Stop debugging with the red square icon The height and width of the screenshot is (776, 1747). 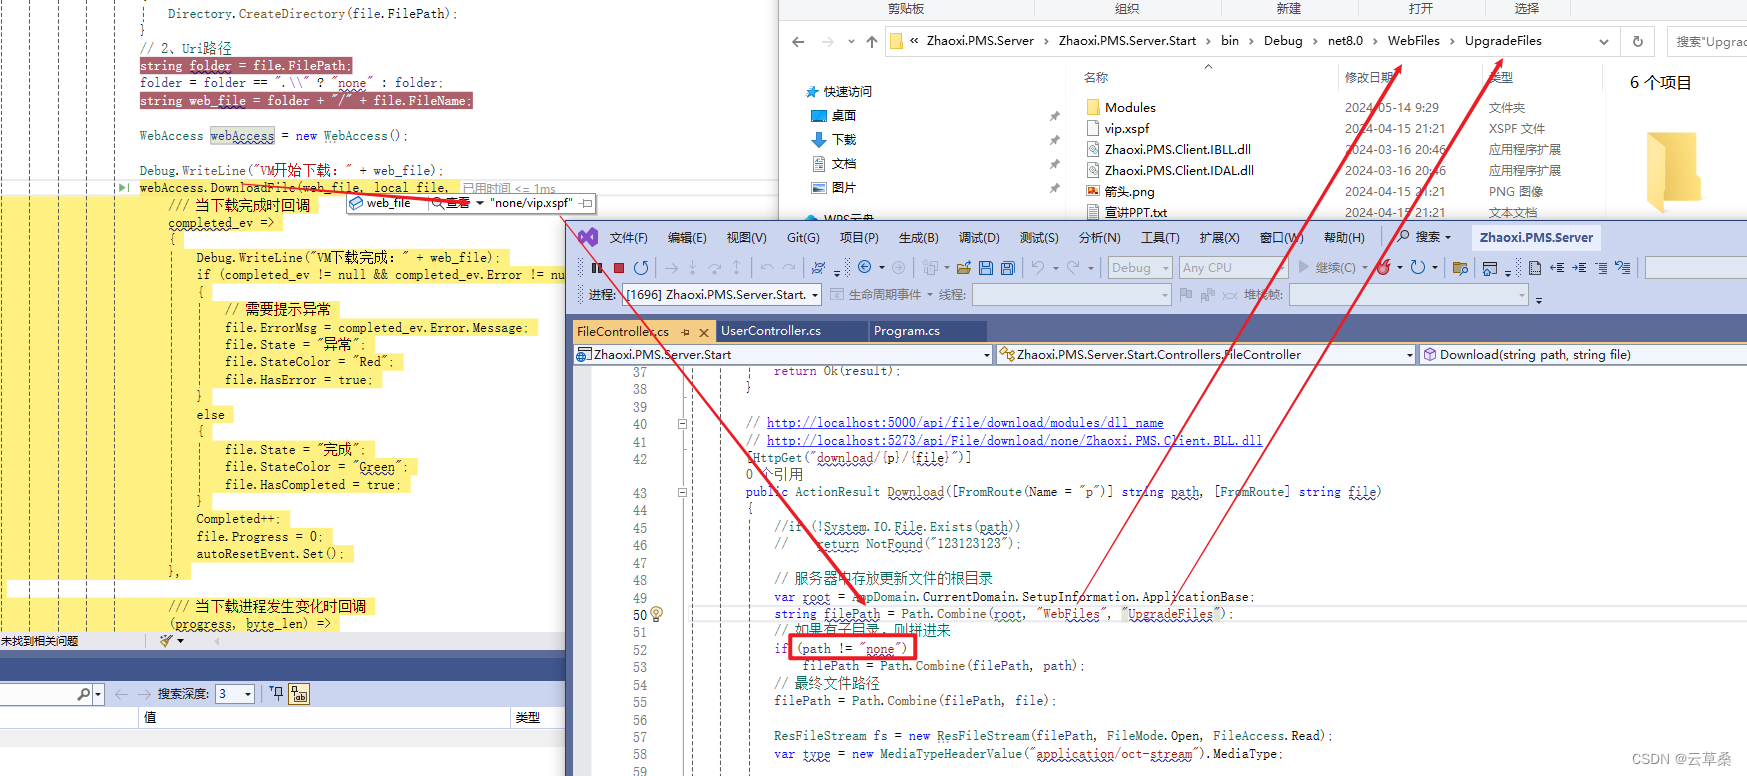[x=619, y=268]
